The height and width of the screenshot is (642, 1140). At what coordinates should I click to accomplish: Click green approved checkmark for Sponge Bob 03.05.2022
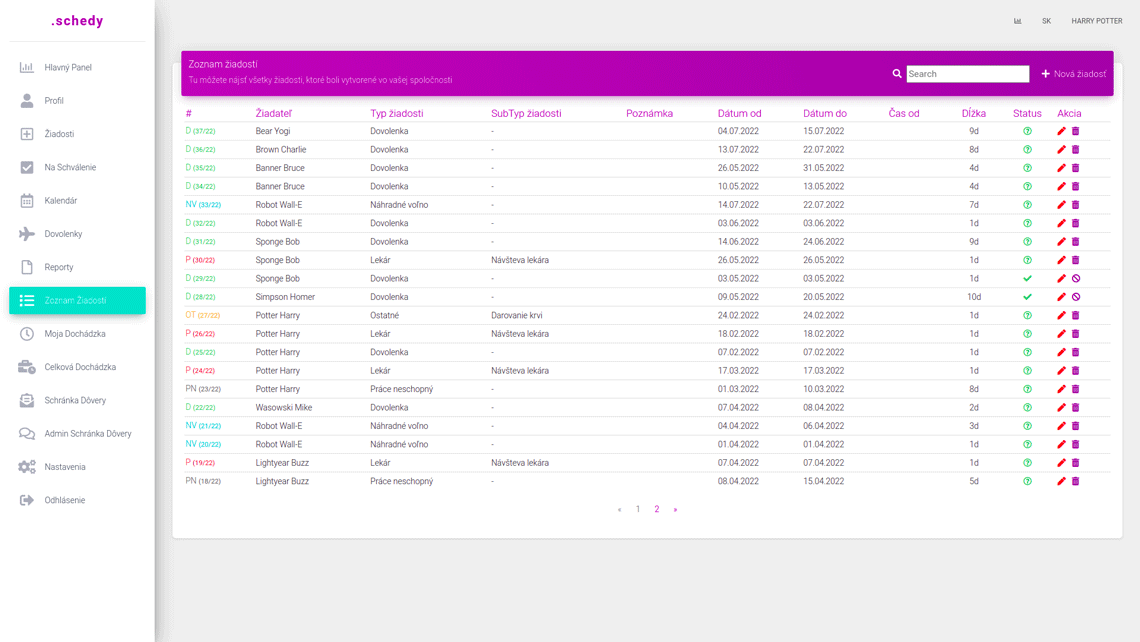point(1027,279)
